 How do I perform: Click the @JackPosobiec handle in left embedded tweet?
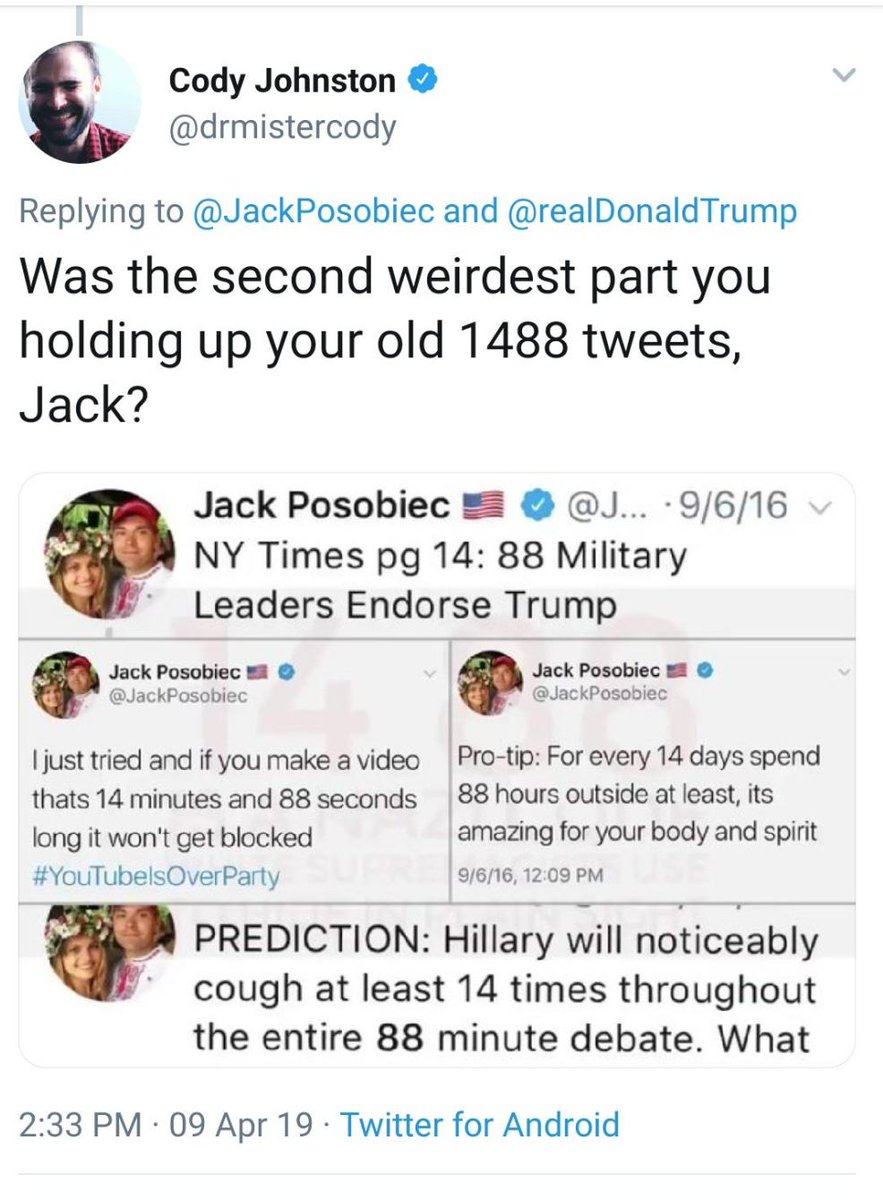click(x=177, y=696)
